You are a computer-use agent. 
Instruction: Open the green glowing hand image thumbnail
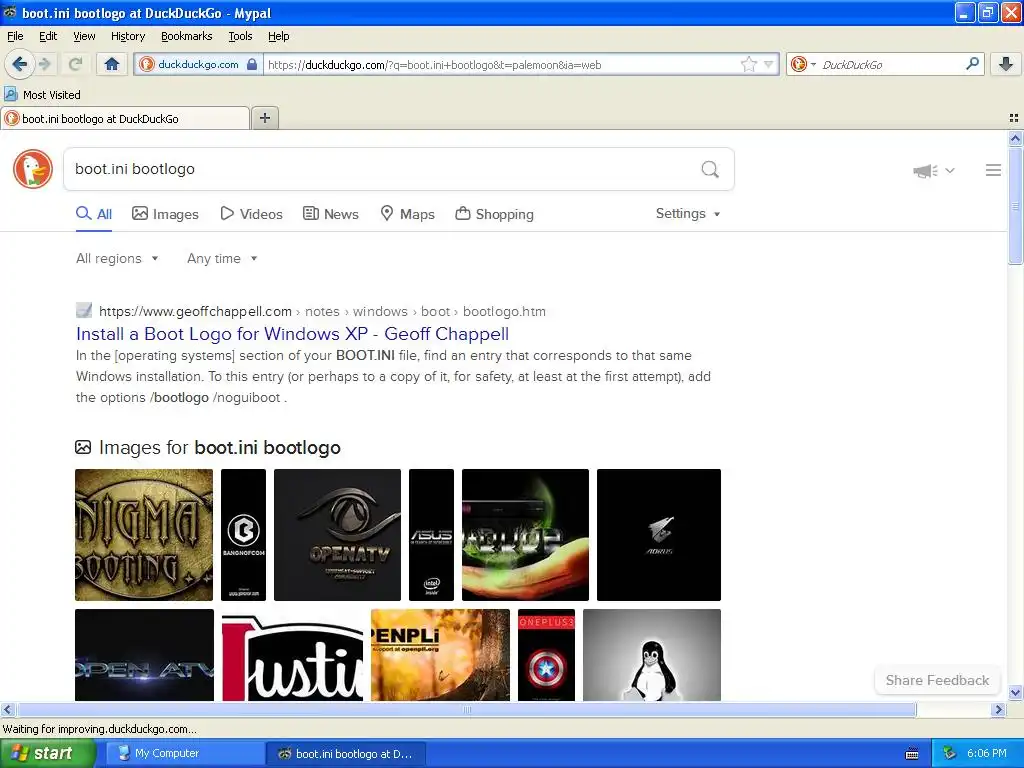(525, 535)
